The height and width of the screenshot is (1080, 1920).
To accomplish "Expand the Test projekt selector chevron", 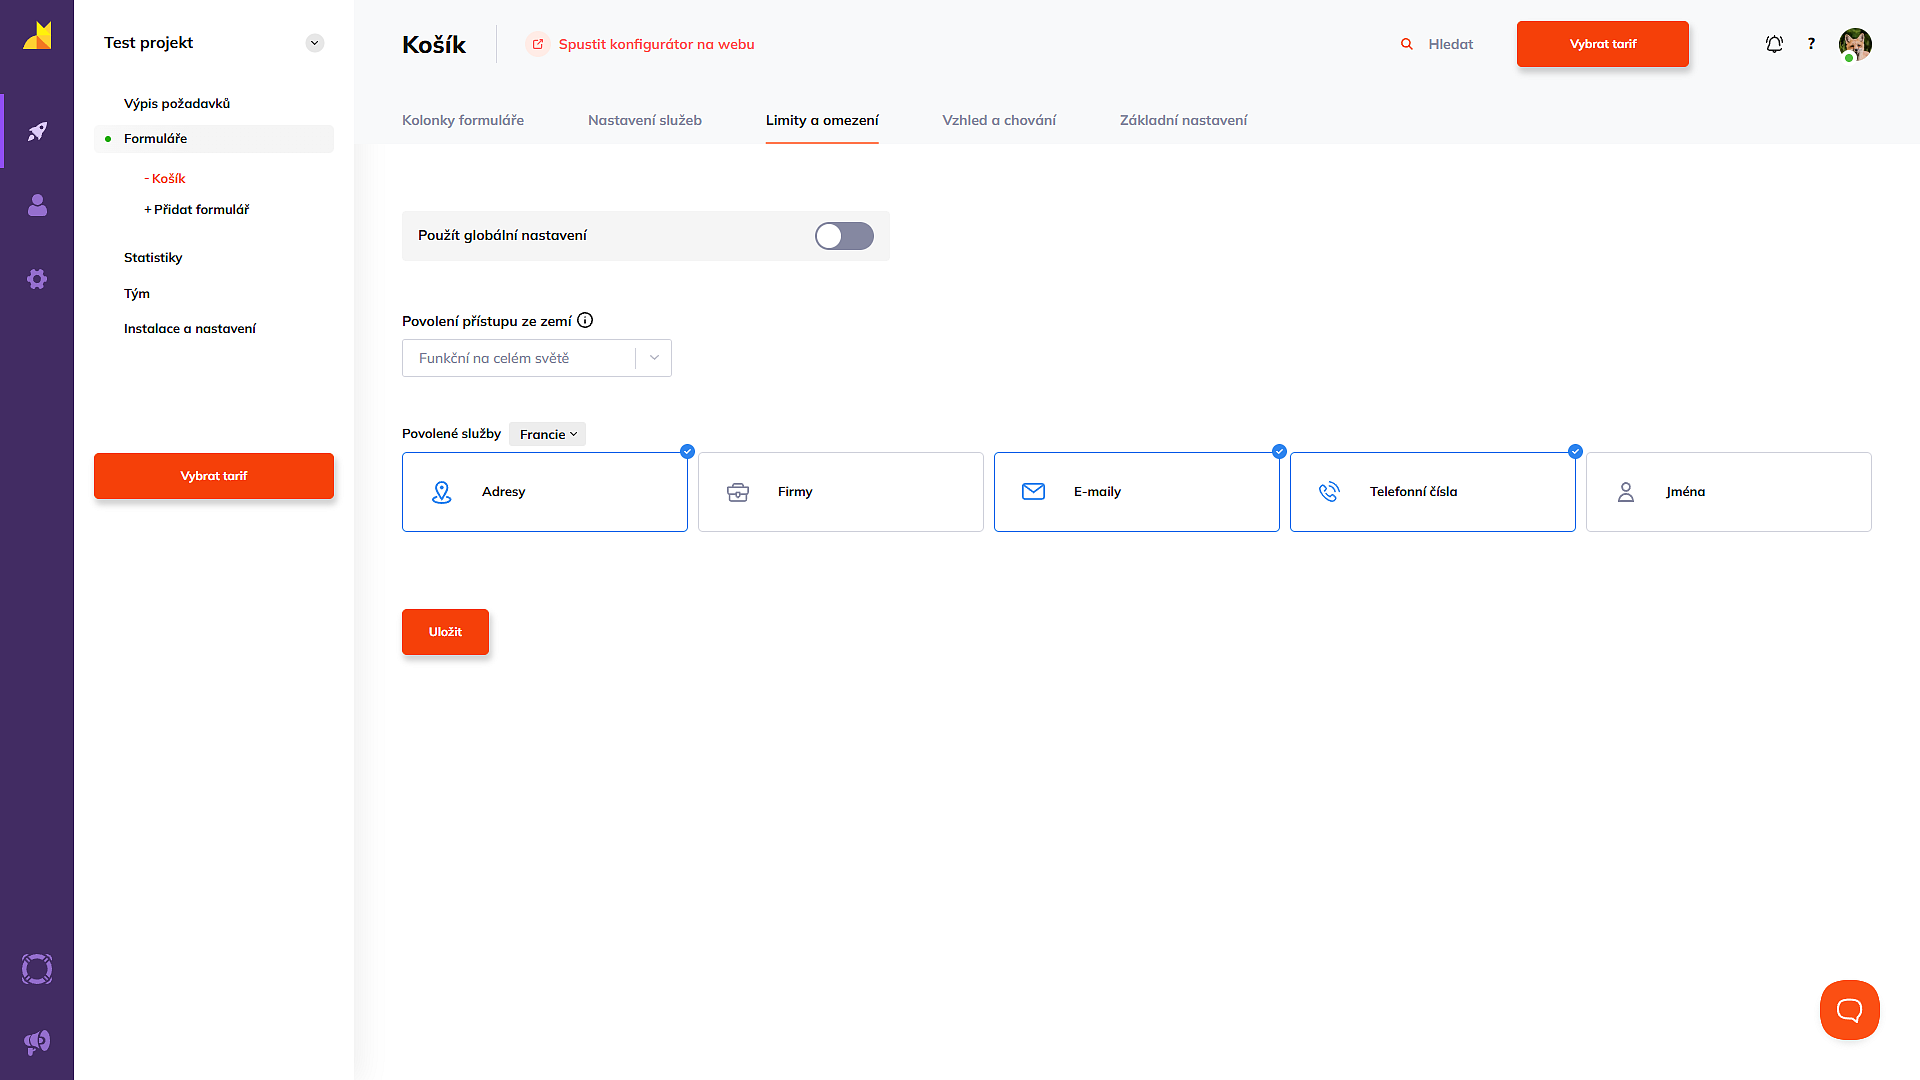I will [x=315, y=43].
